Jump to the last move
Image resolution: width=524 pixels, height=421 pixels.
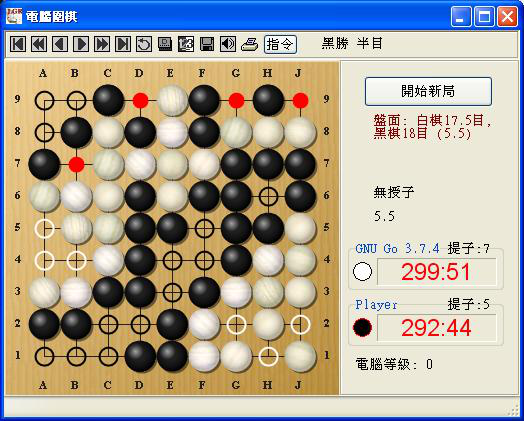coord(123,44)
